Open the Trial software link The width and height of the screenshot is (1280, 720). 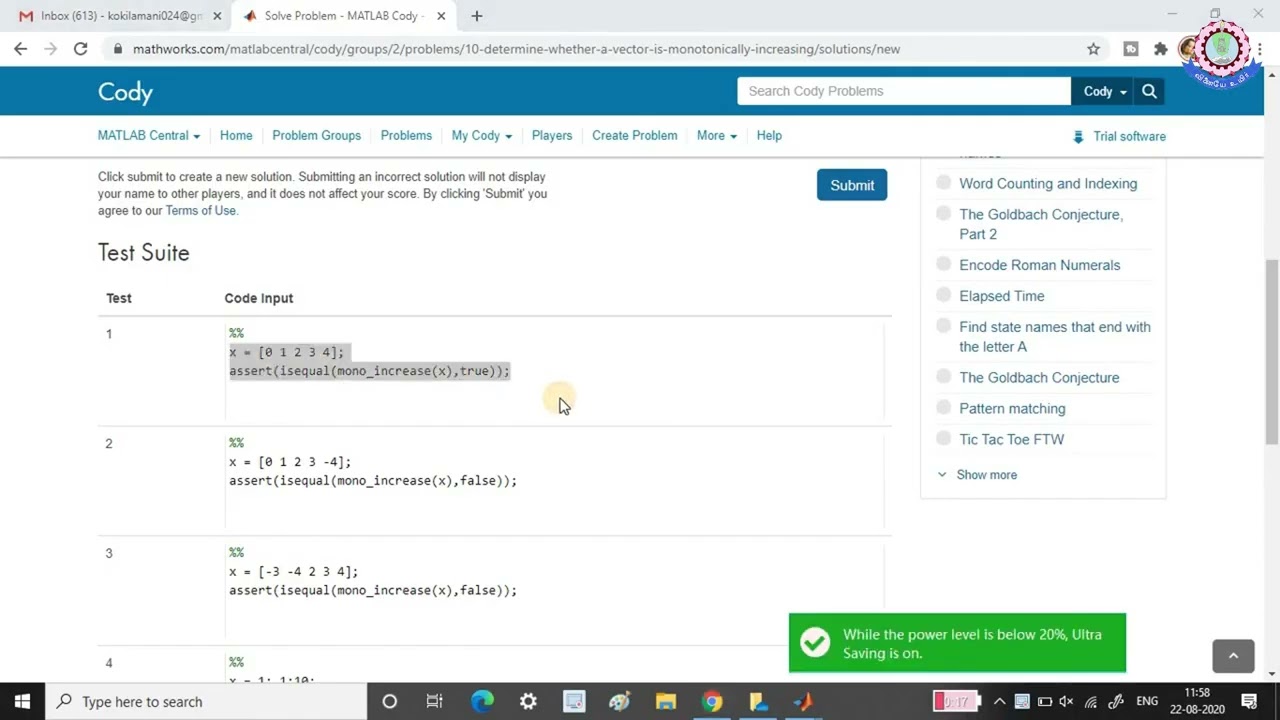pyautogui.click(x=1129, y=137)
